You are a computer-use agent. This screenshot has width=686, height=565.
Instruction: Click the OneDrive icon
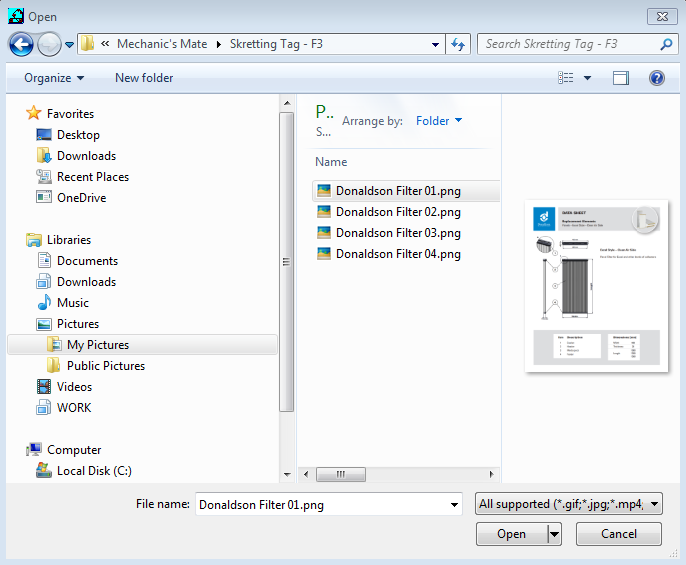[44, 197]
